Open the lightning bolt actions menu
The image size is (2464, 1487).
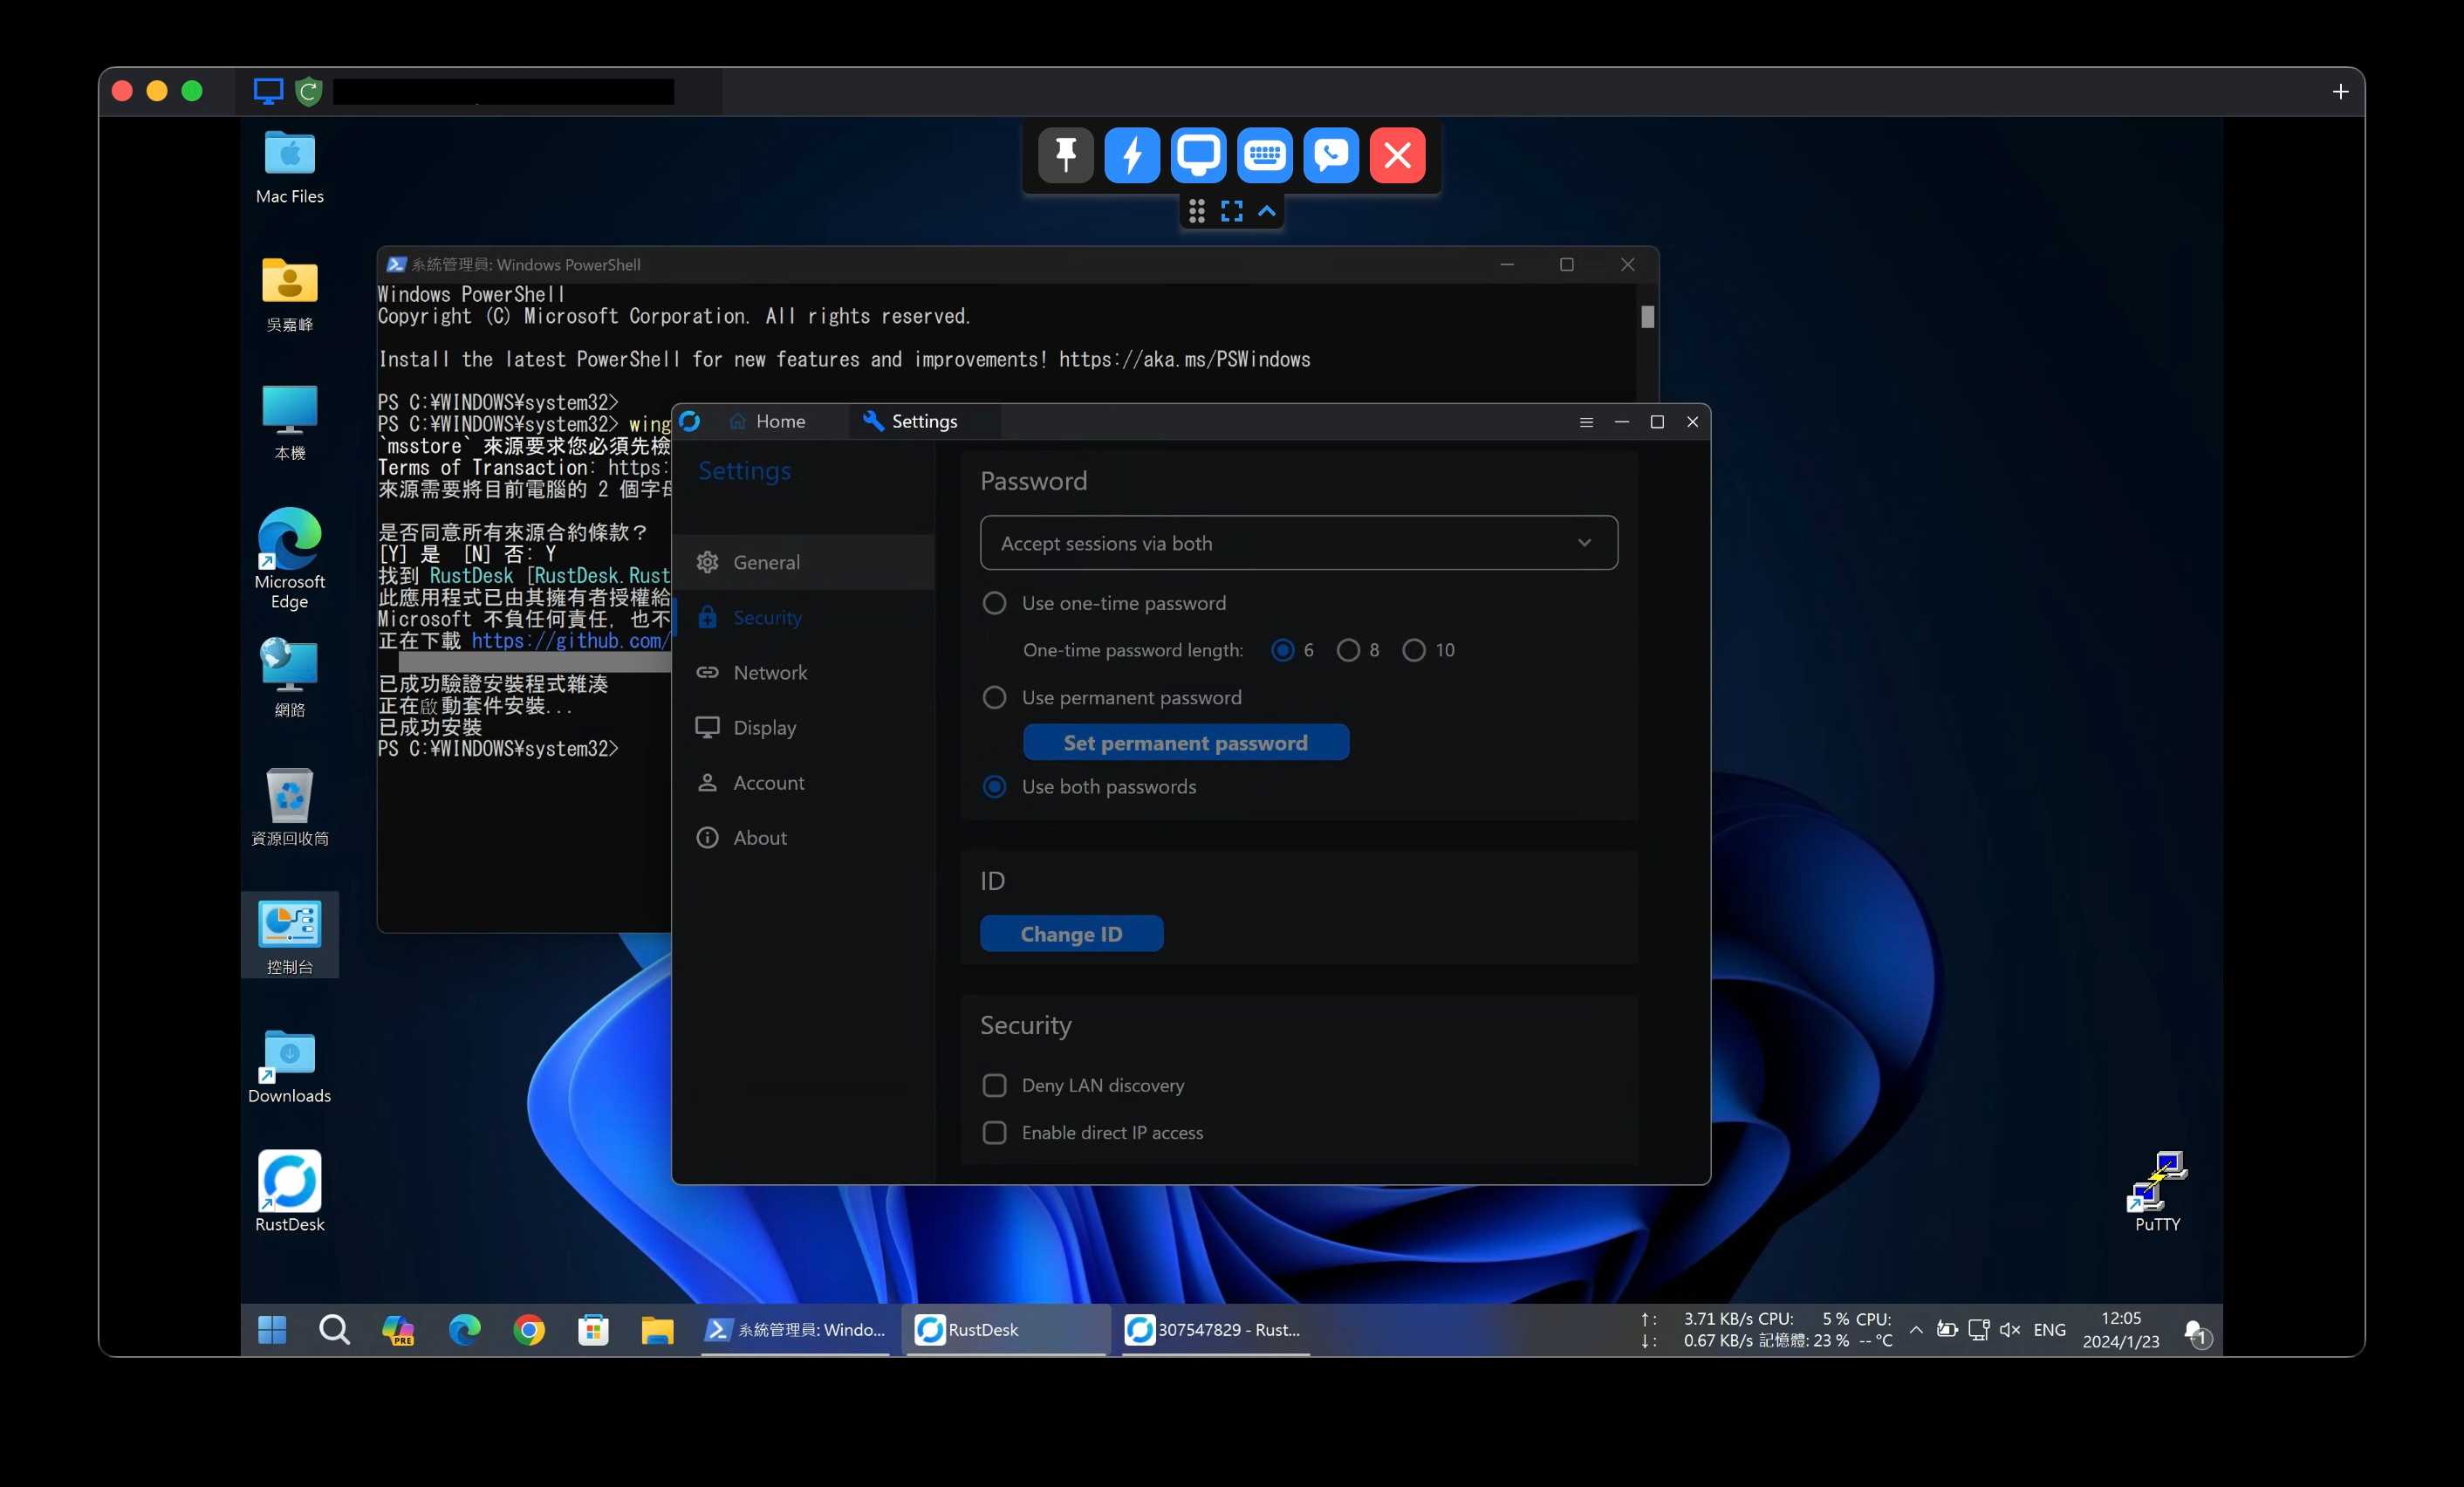1131,155
